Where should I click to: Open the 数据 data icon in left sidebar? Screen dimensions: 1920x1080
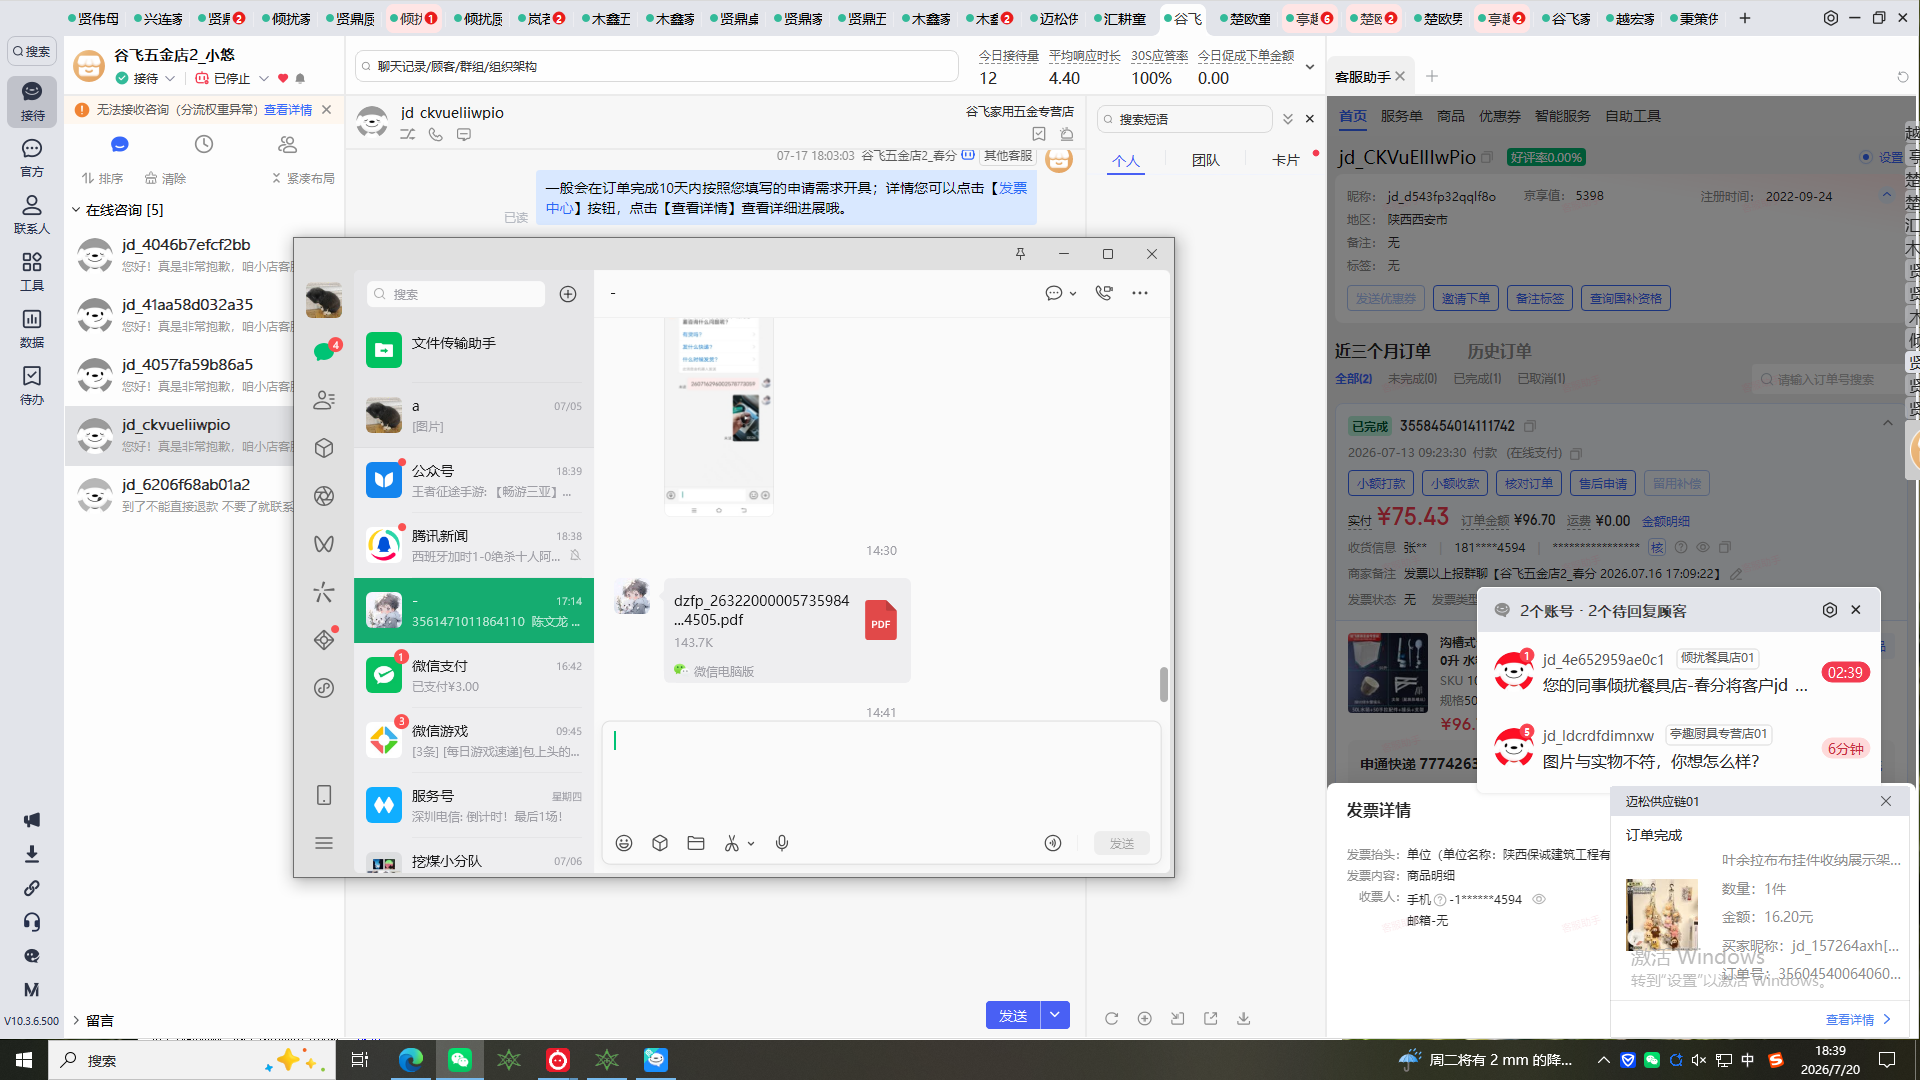(32, 327)
